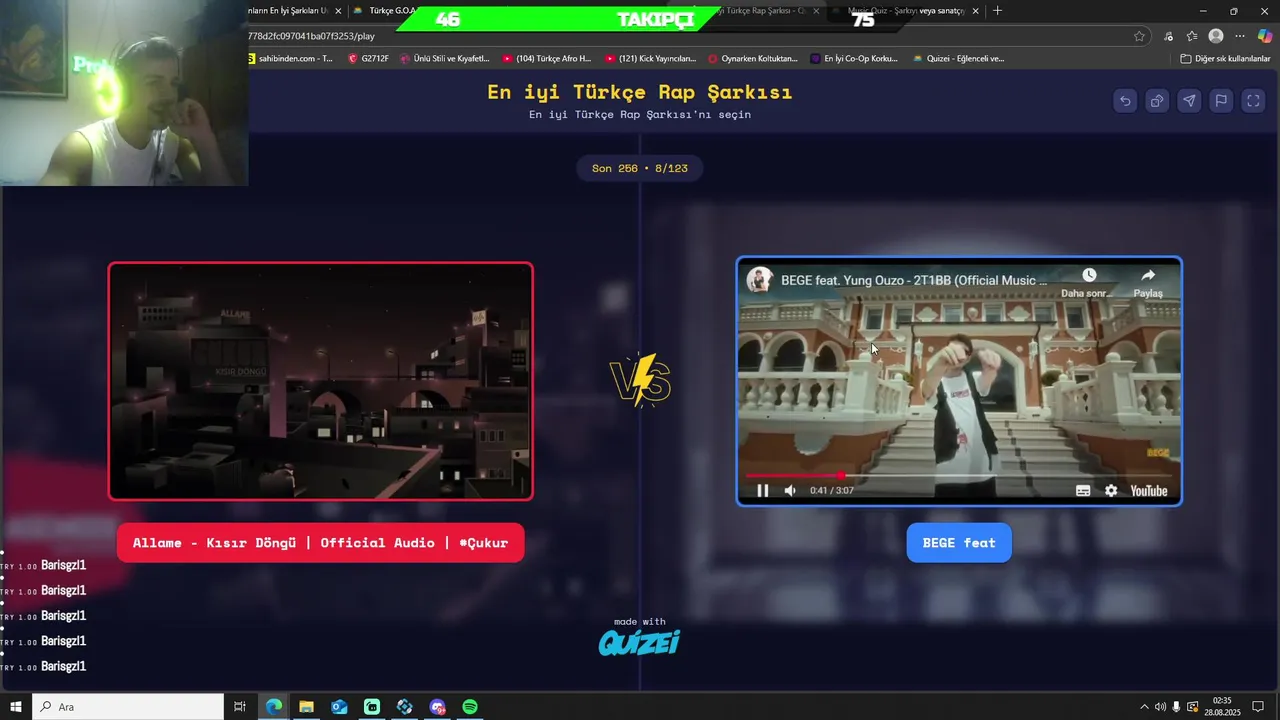Open system volume control in tray
The height and width of the screenshot is (720, 1280).
pyautogui.click(x=1160, y=707)
